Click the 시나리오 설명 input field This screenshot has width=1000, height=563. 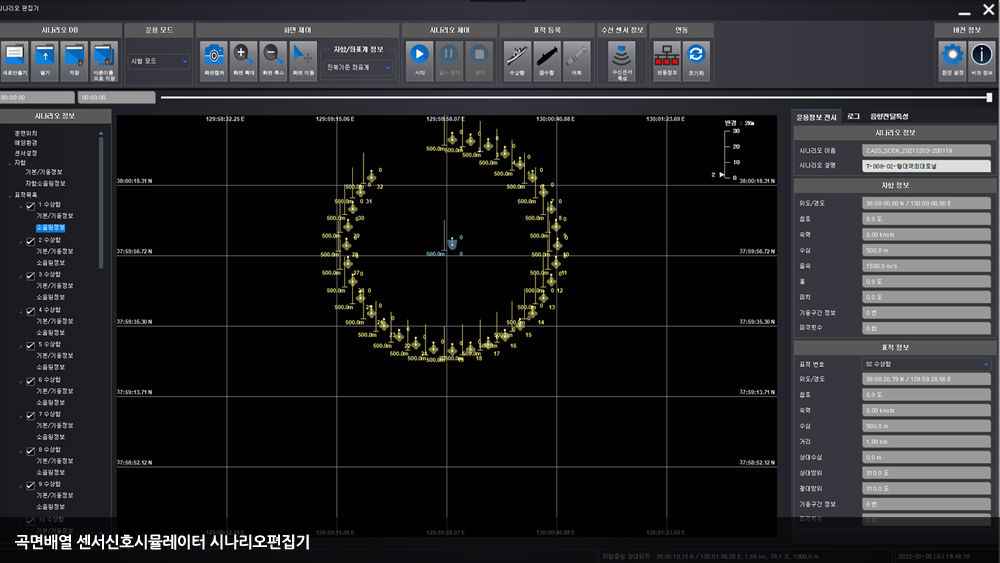click(926, 166)
